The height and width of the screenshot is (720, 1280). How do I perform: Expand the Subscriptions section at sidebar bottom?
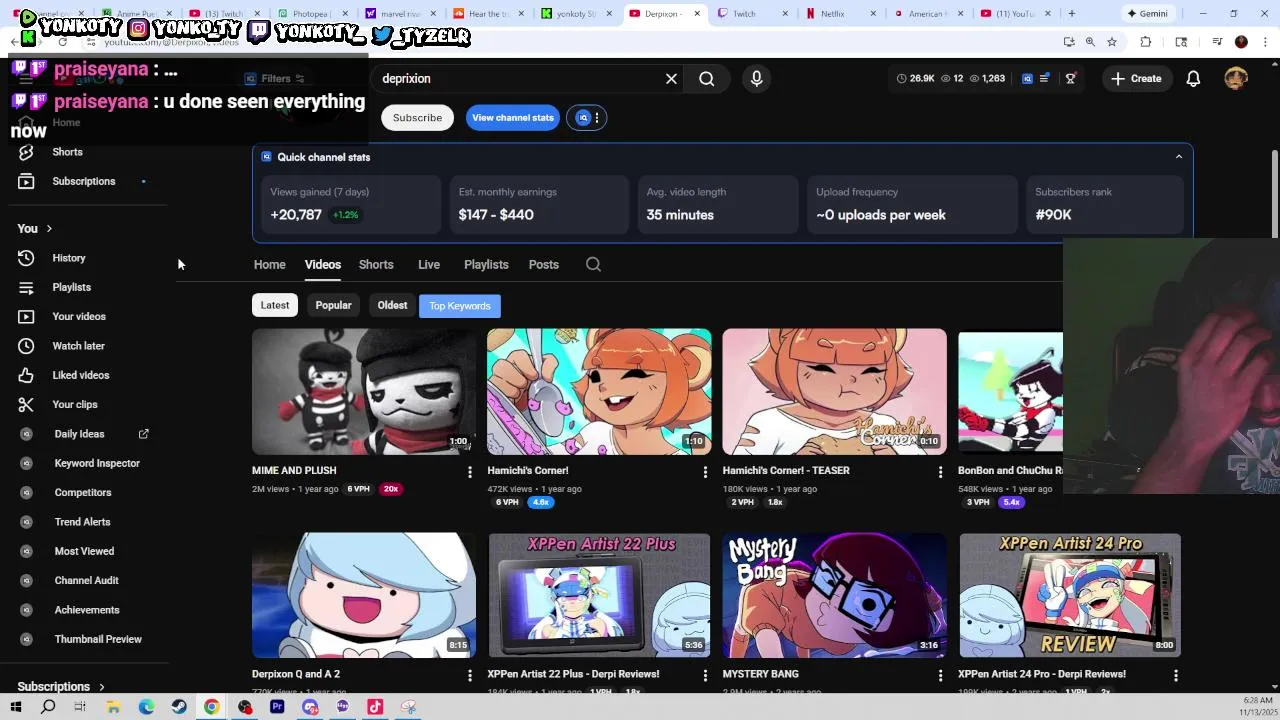click(x=61, y=687)
